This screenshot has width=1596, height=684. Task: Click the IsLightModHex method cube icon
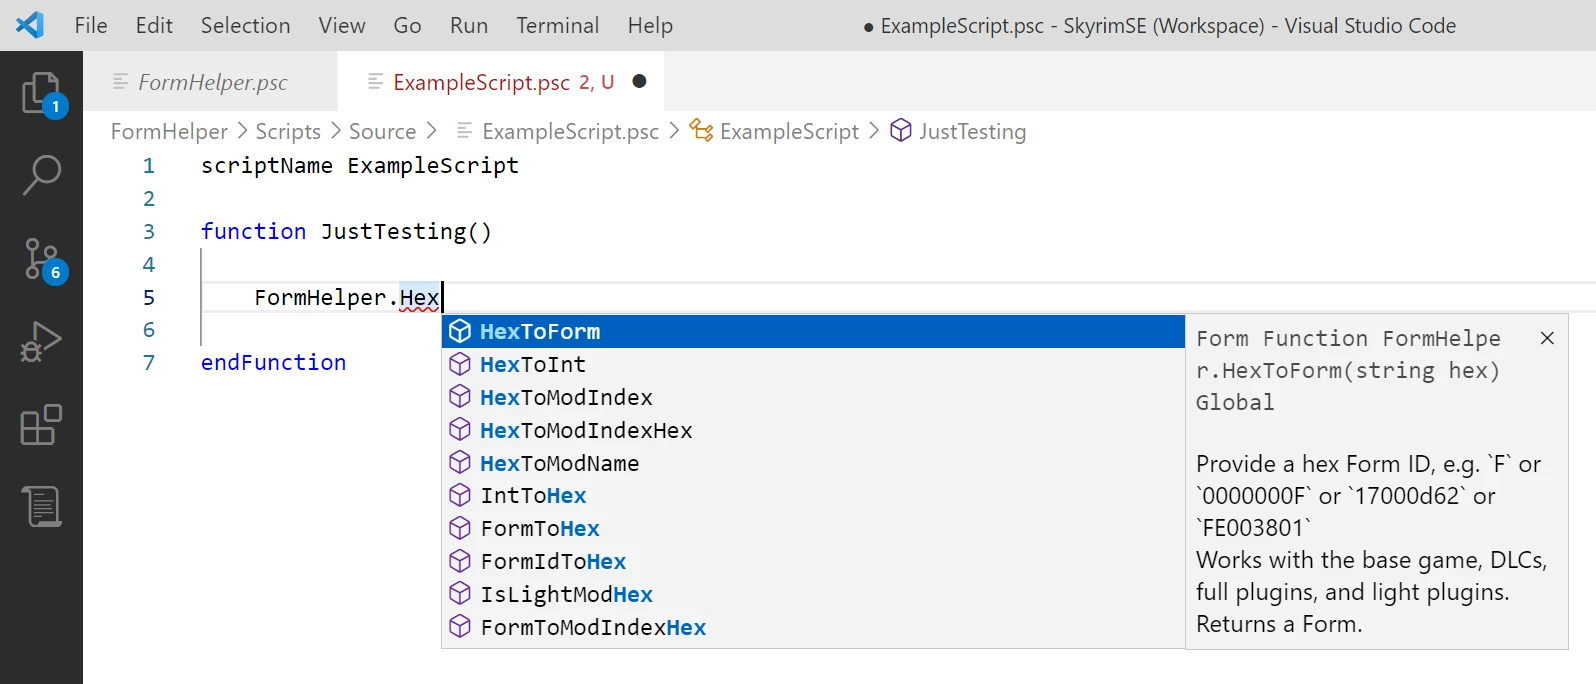460,594
